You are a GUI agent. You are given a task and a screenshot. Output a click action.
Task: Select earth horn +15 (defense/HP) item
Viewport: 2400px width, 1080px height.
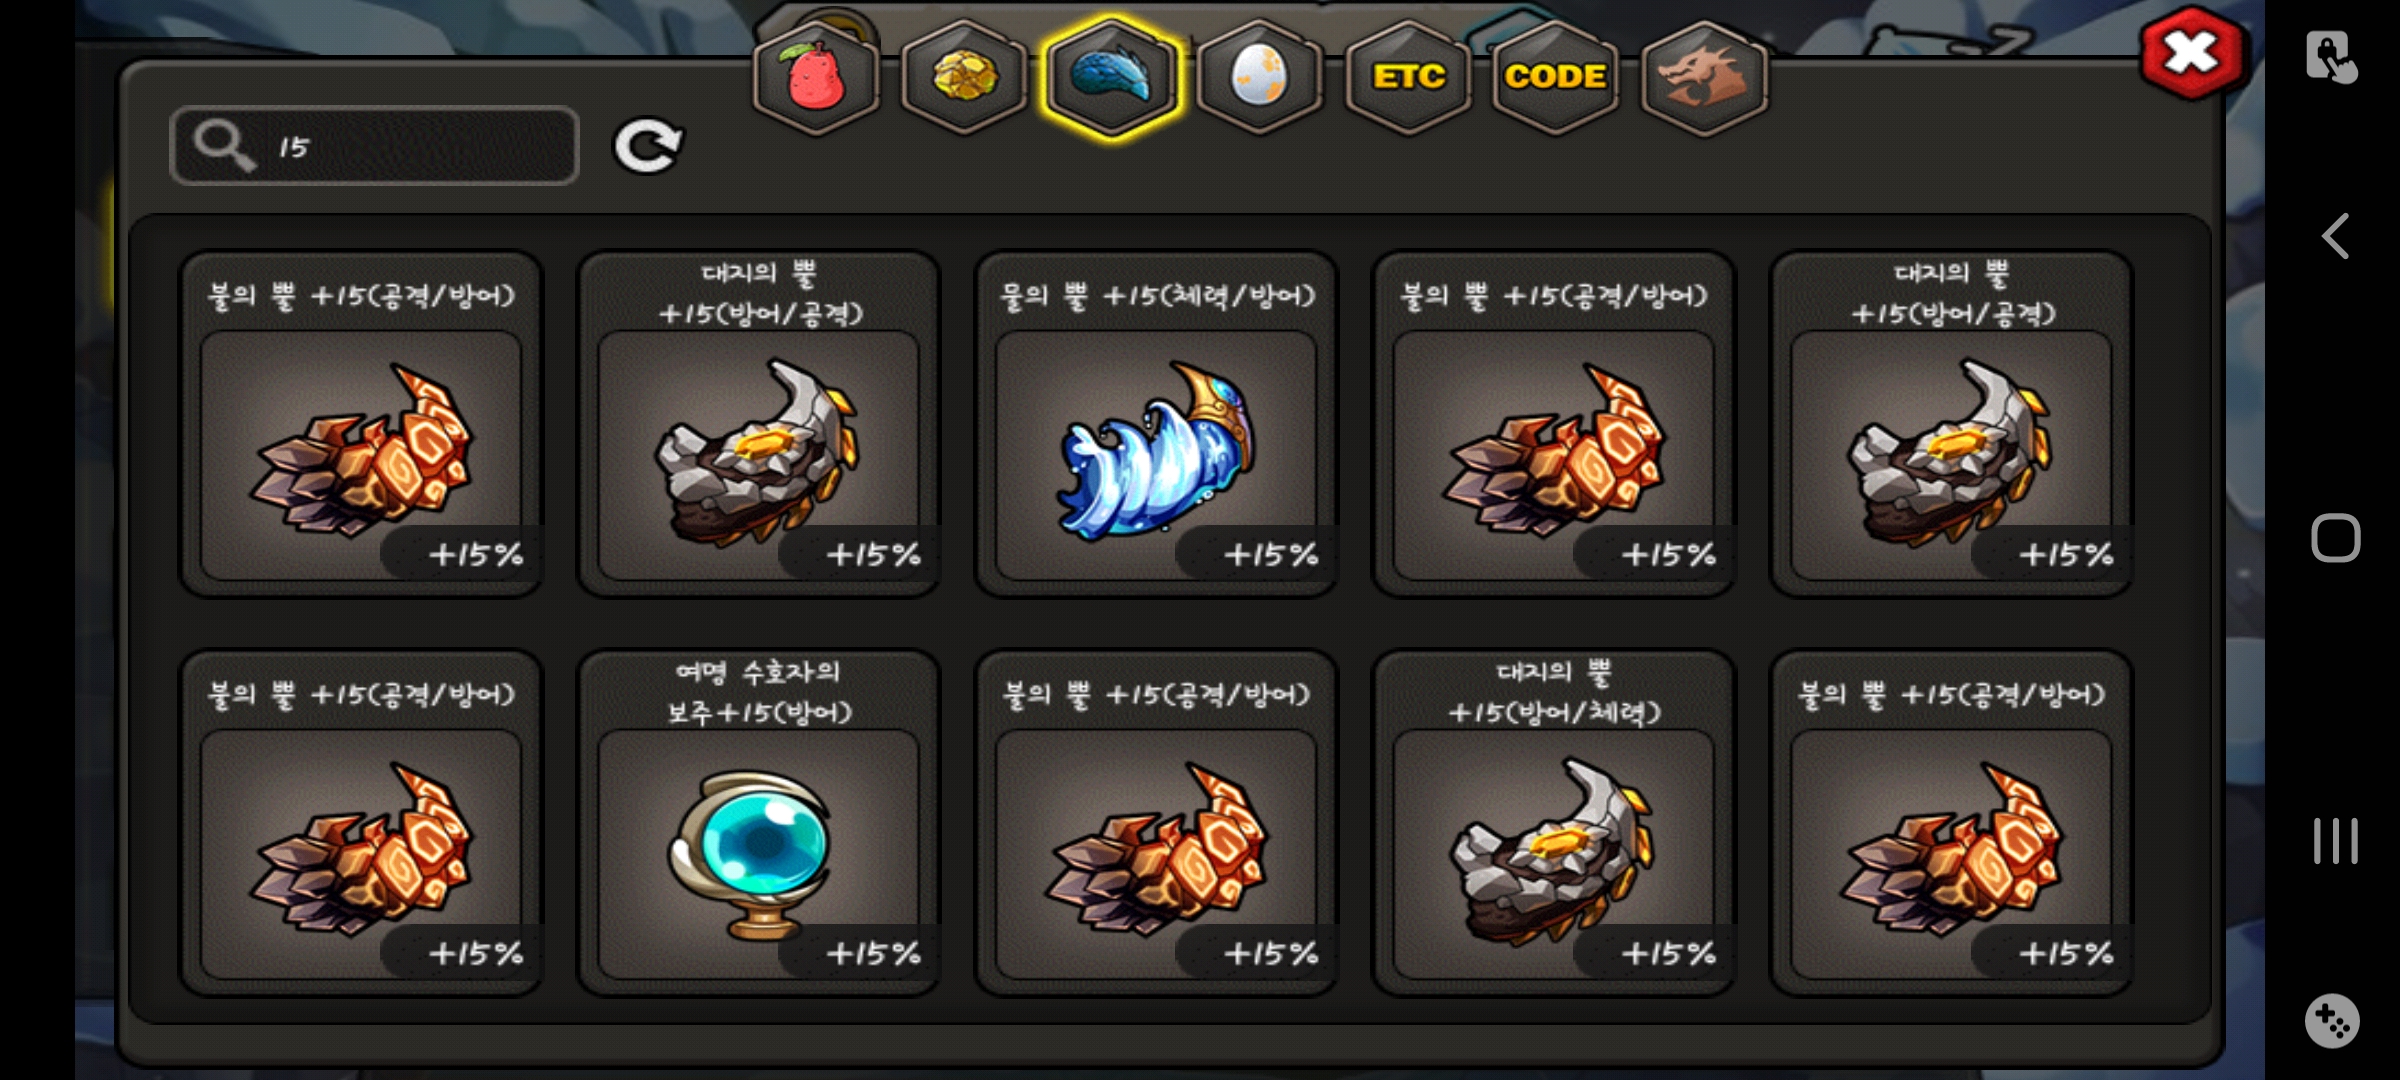coord(1553,823)
